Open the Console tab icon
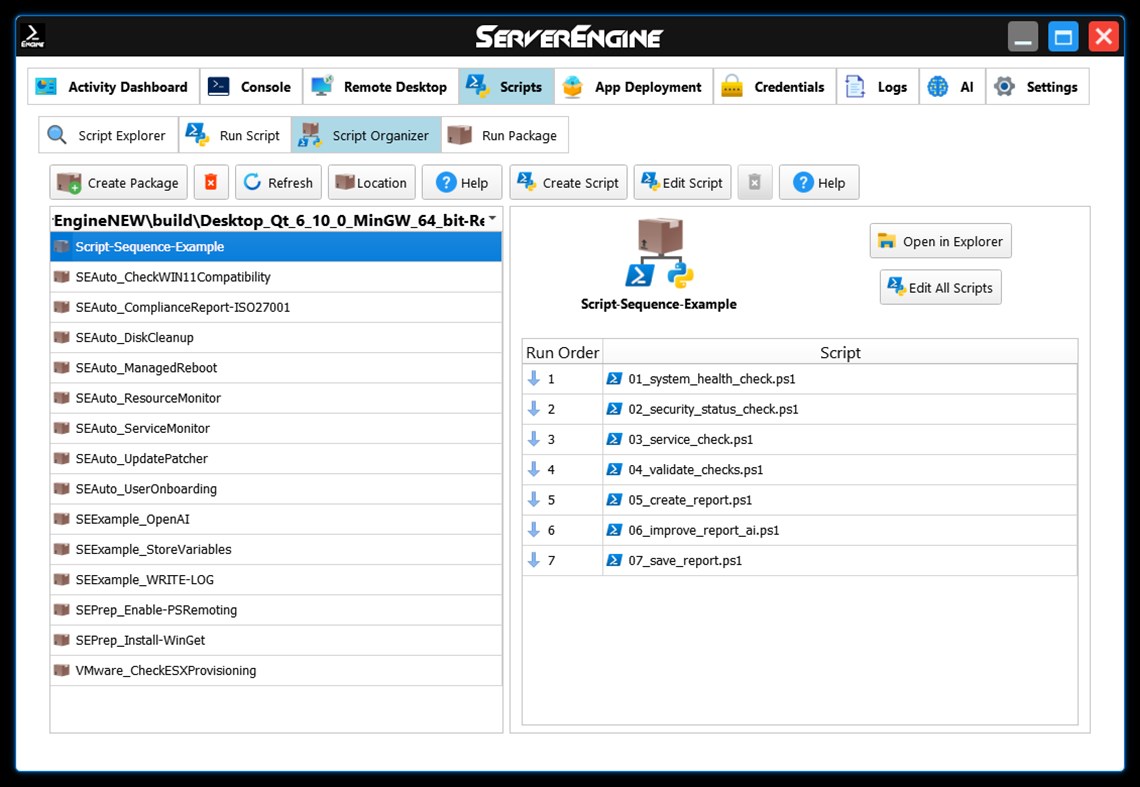The height and width of the screenshot is (787, 1140). click(x=221, y=86)
